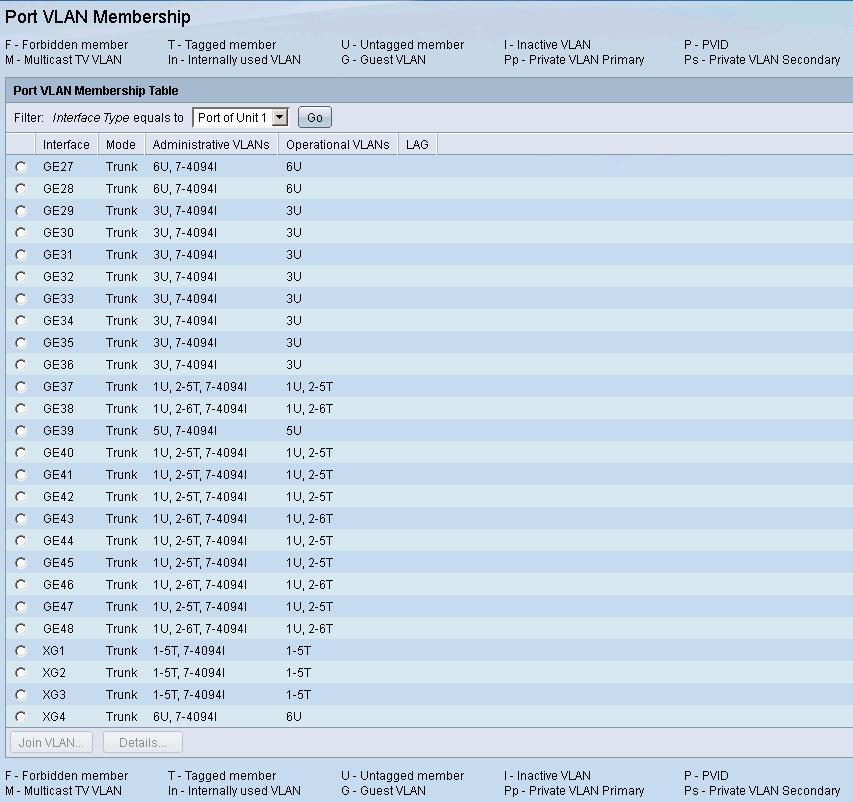853x802 pixels.
Task: Select radio button for interface GE39
Action: point(21,431)
